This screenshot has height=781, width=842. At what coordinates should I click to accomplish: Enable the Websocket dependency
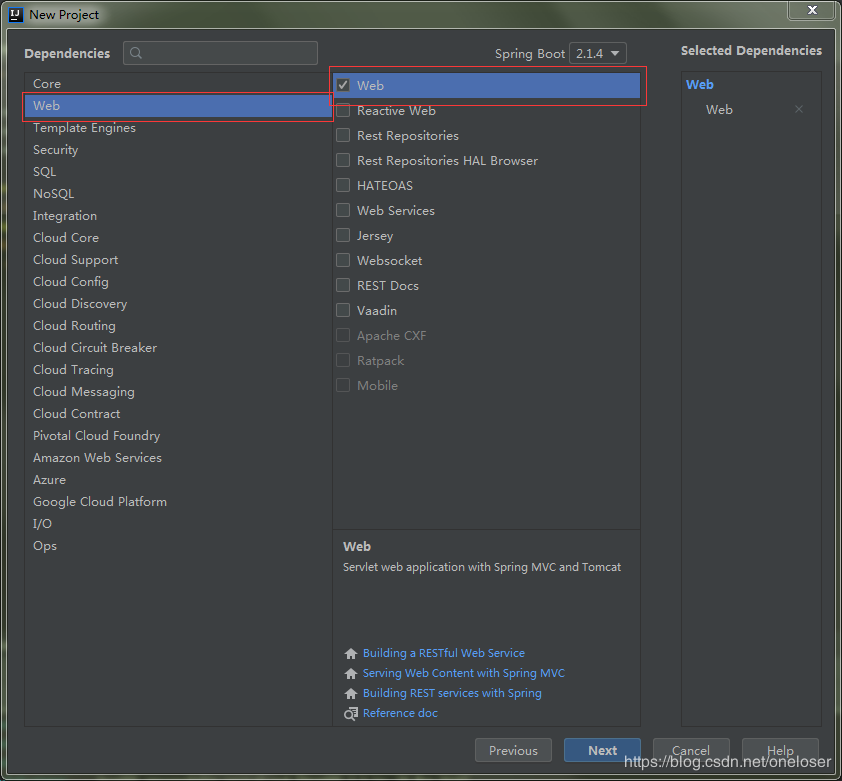343,260
